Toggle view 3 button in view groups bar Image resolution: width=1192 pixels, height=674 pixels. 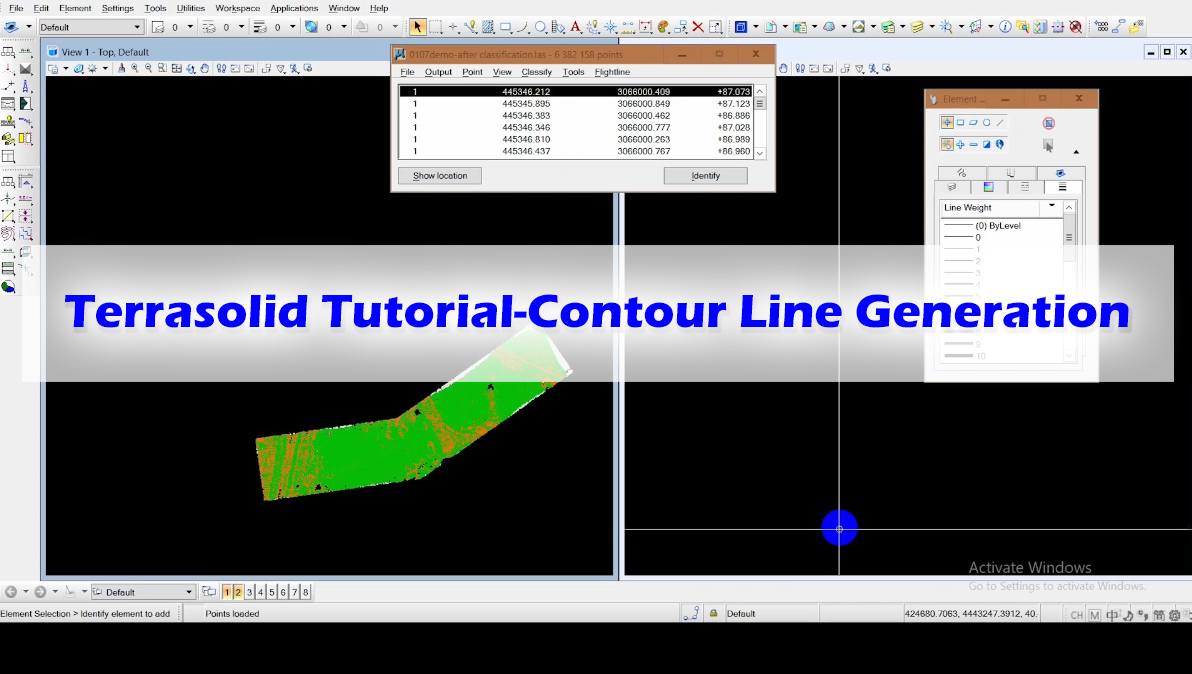[x=249, y=592]
